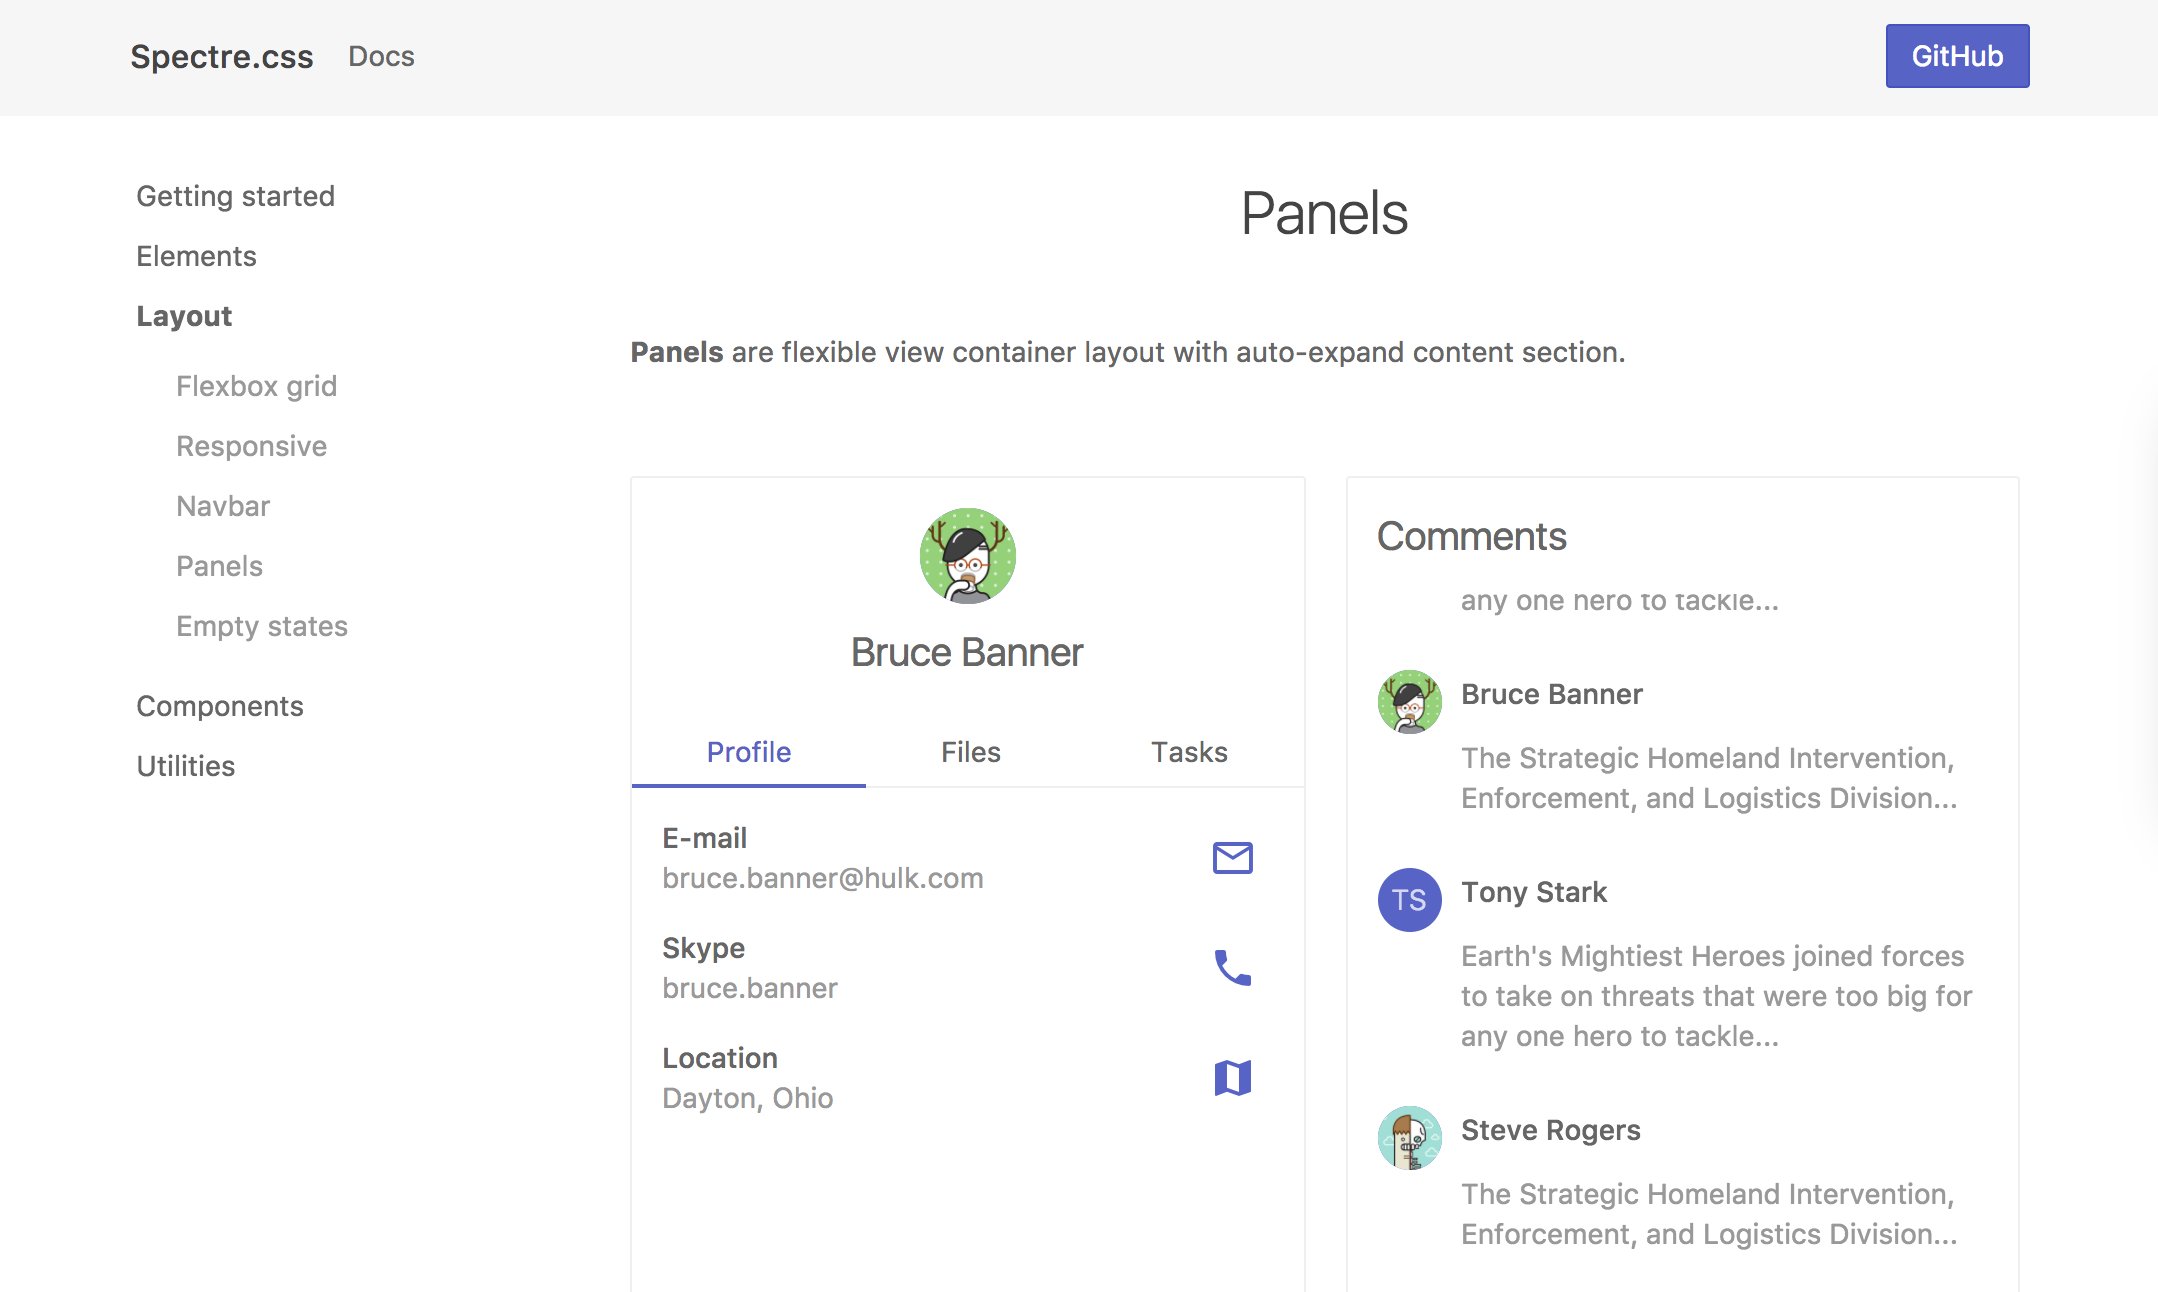This screenshot has width=2158, height=1292.
Task: Click the Bruce Banner profile heading
Action: click(967, 652)
